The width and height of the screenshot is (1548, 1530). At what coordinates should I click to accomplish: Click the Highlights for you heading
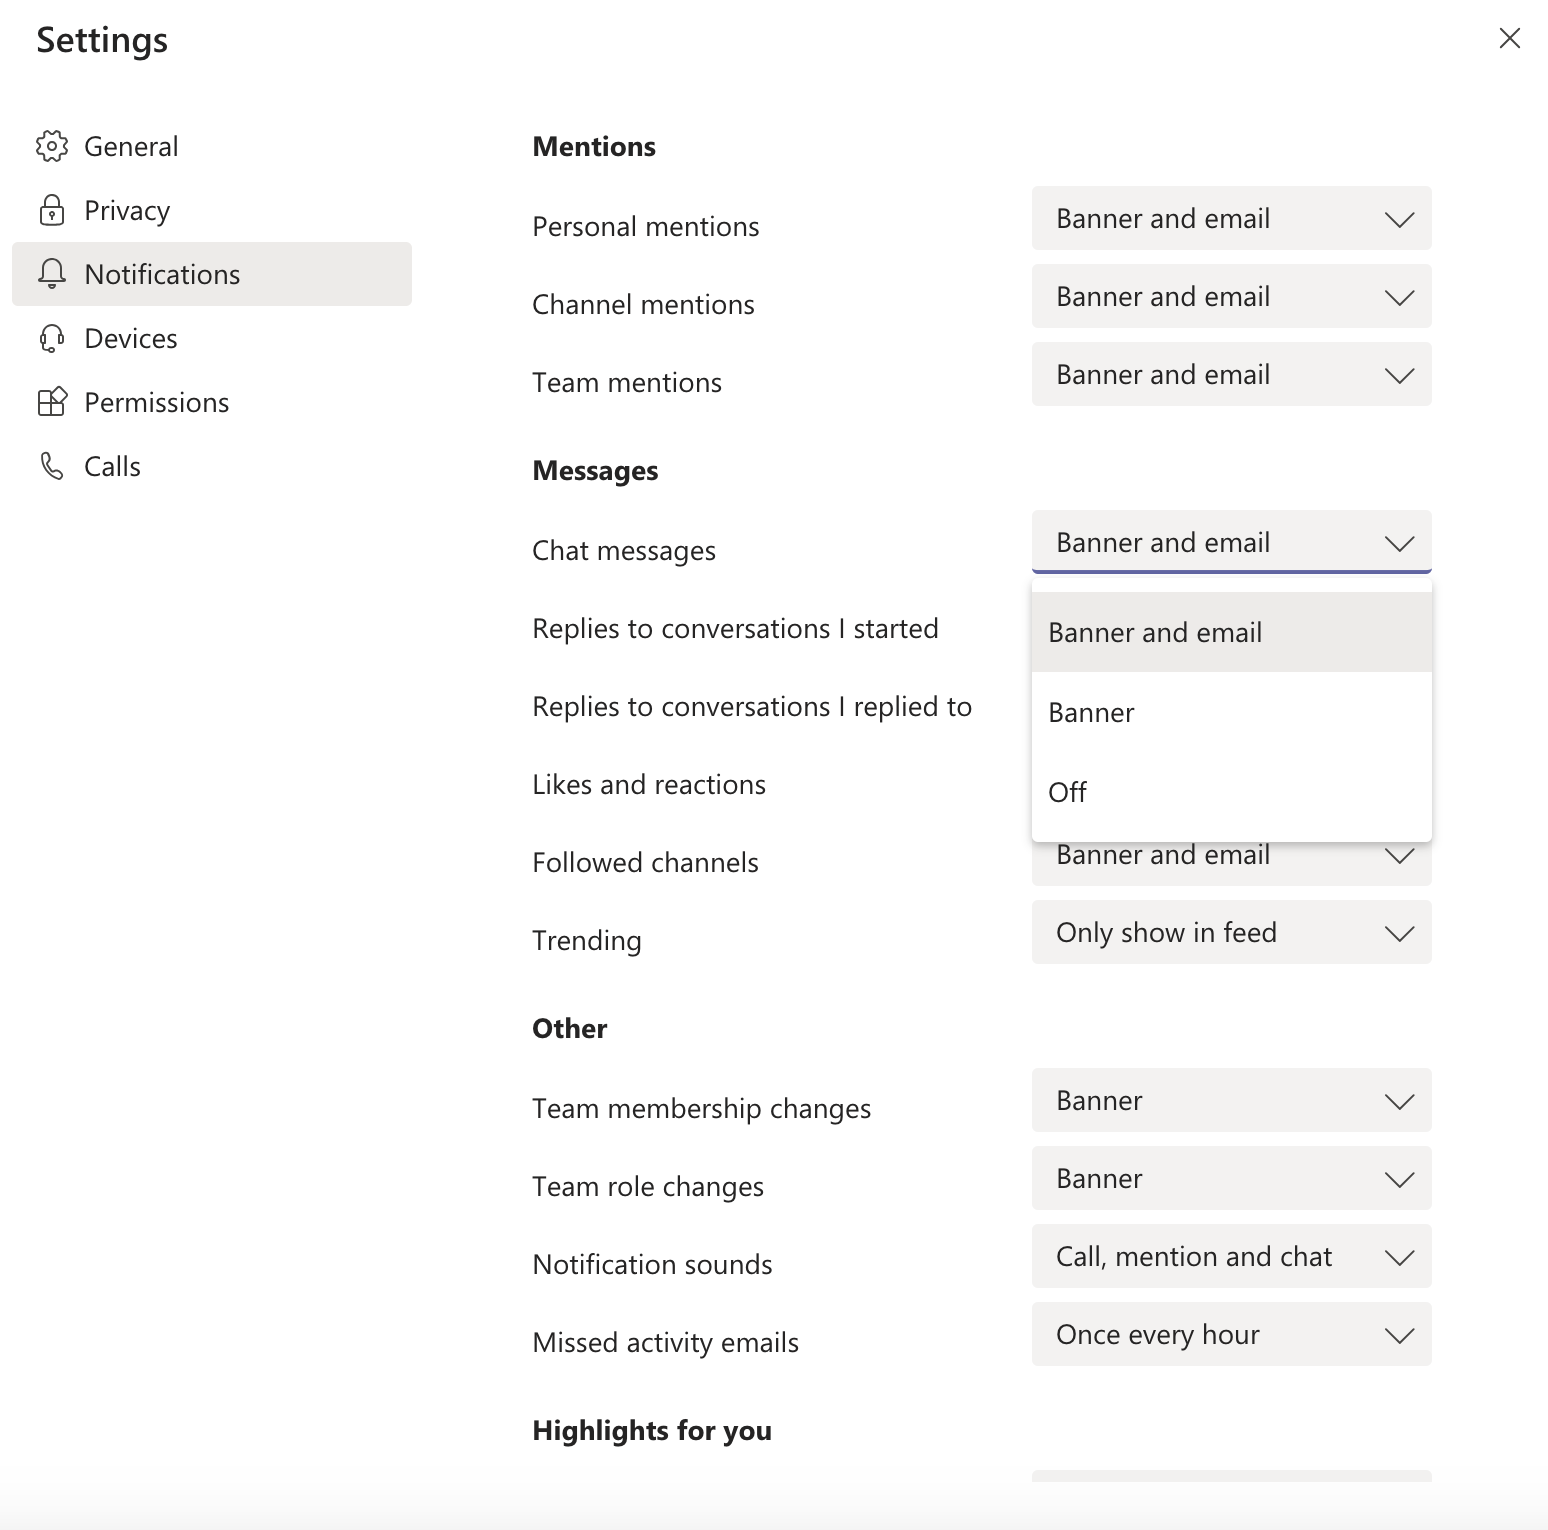(652, 1430)
